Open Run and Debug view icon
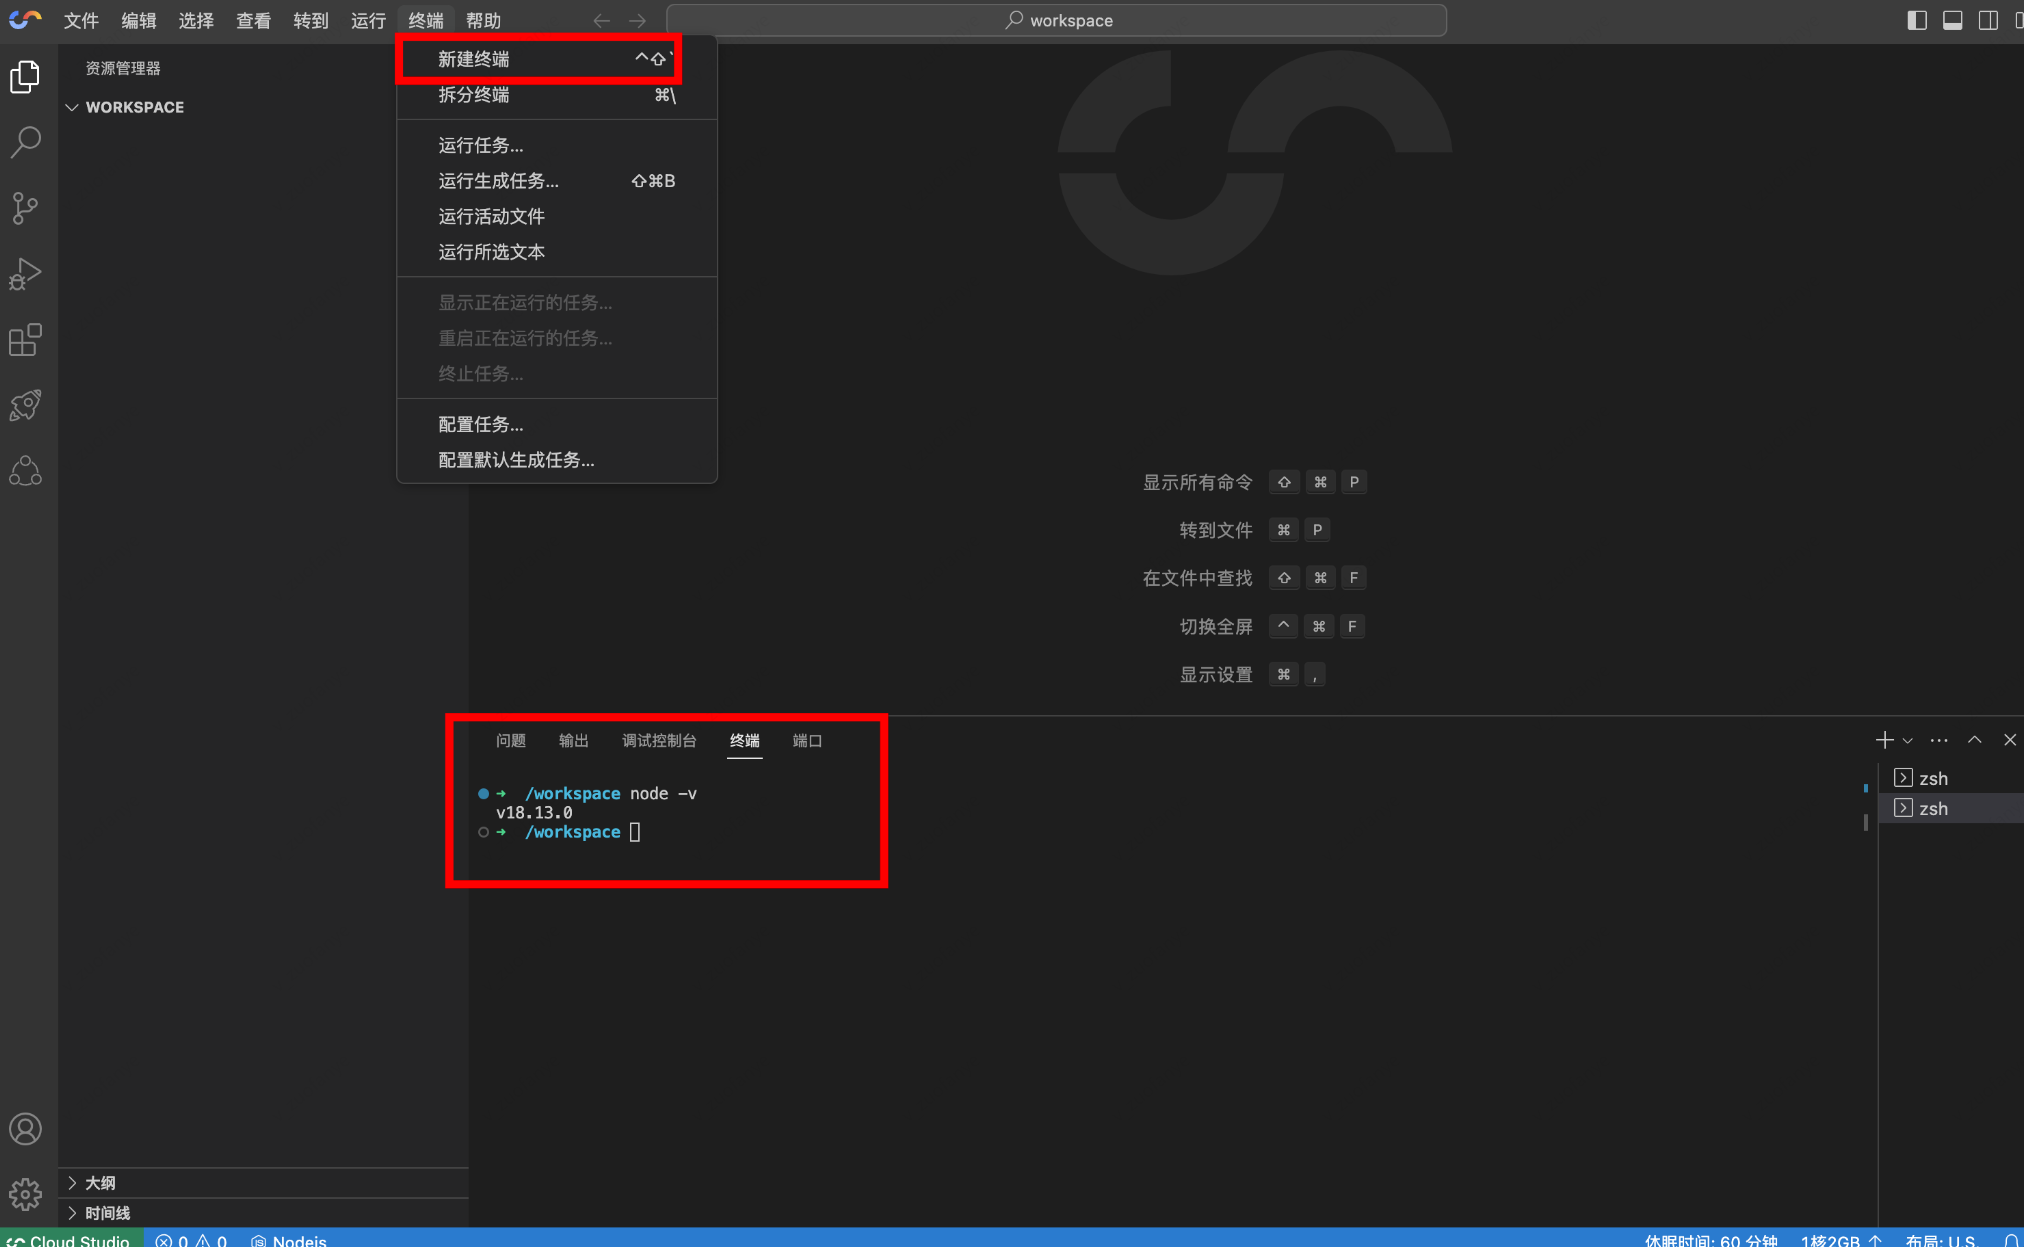The width and height of the screenshot is (2024, 1247). (x=25, y=274)
